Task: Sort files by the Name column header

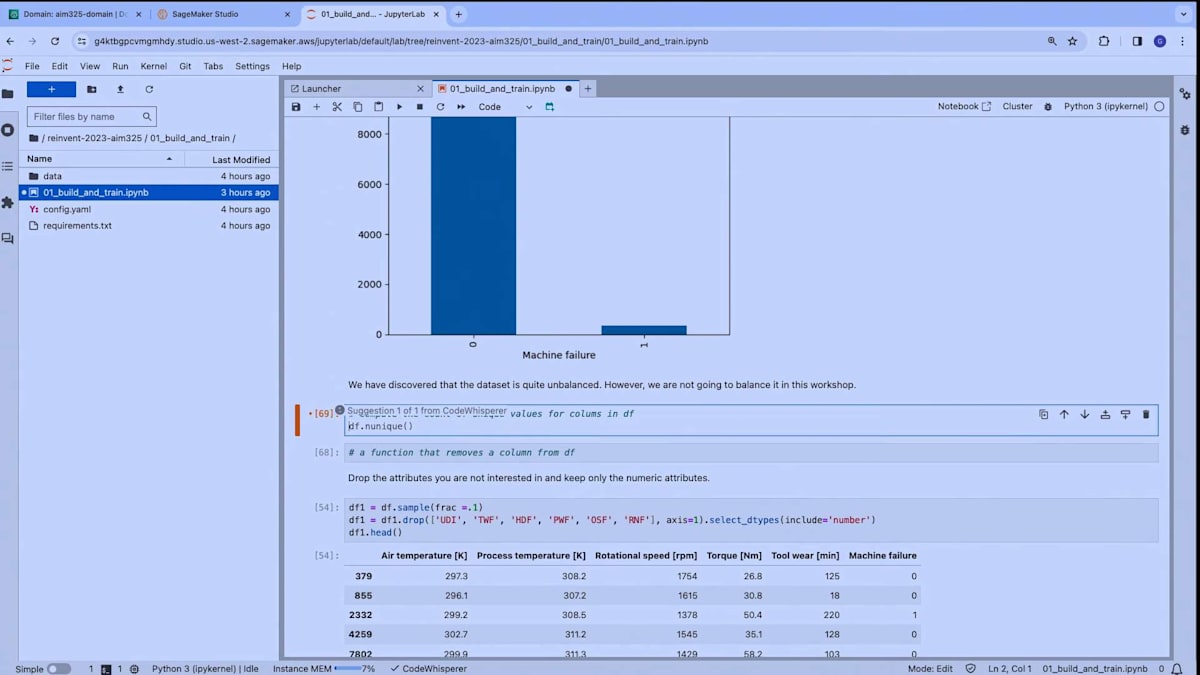Action: [100, 159]
